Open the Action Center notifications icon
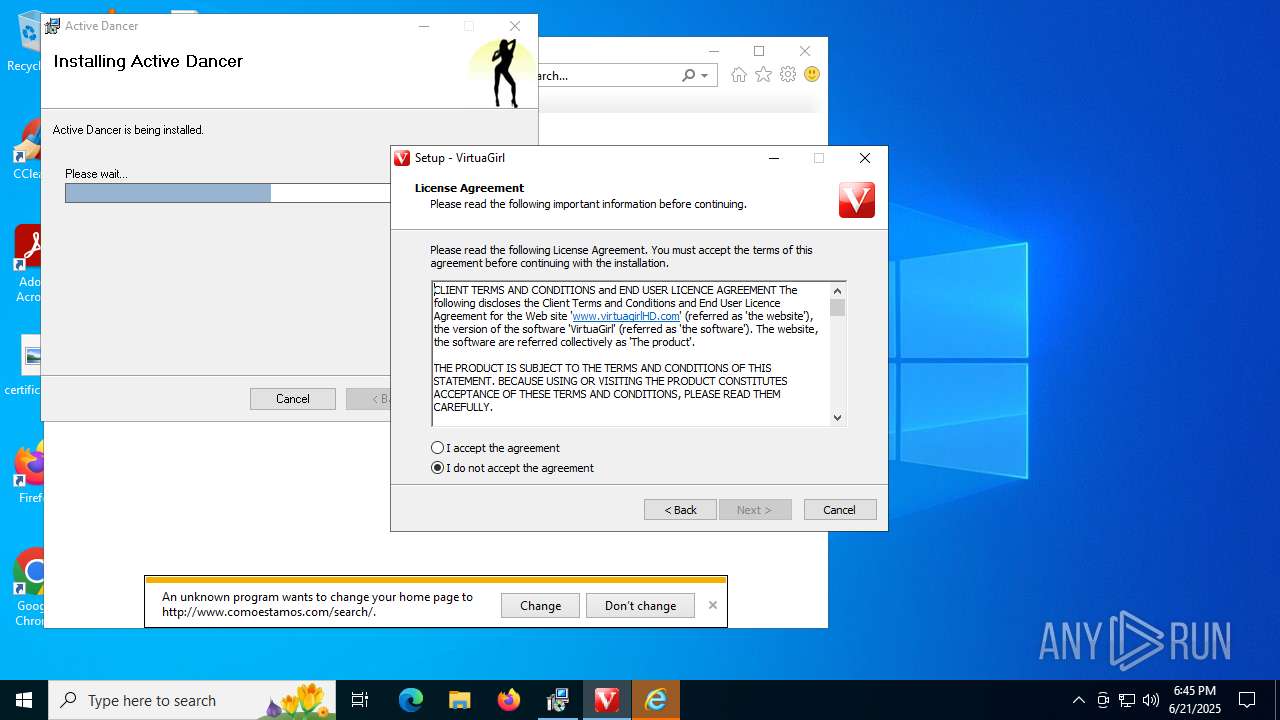Screen dimensions: 1280x720 1247,700
